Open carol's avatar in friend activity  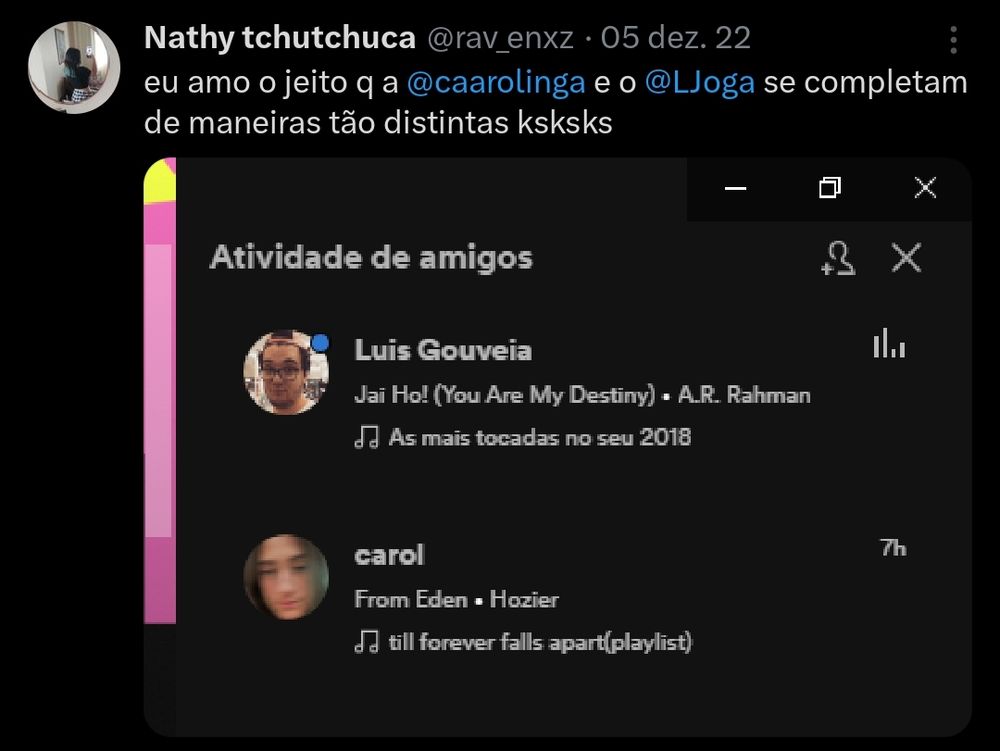coord(286,578)
